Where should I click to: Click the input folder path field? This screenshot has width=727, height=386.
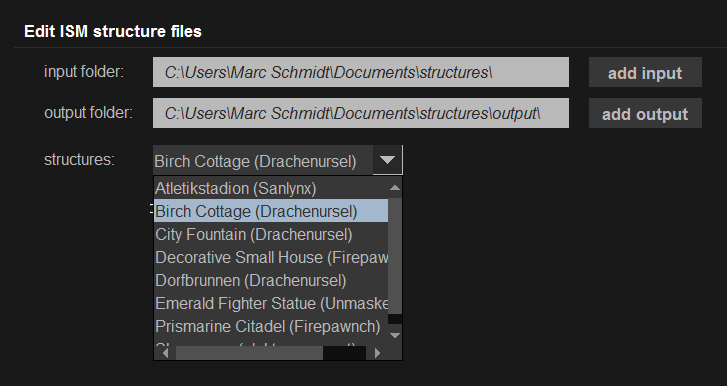361,72
